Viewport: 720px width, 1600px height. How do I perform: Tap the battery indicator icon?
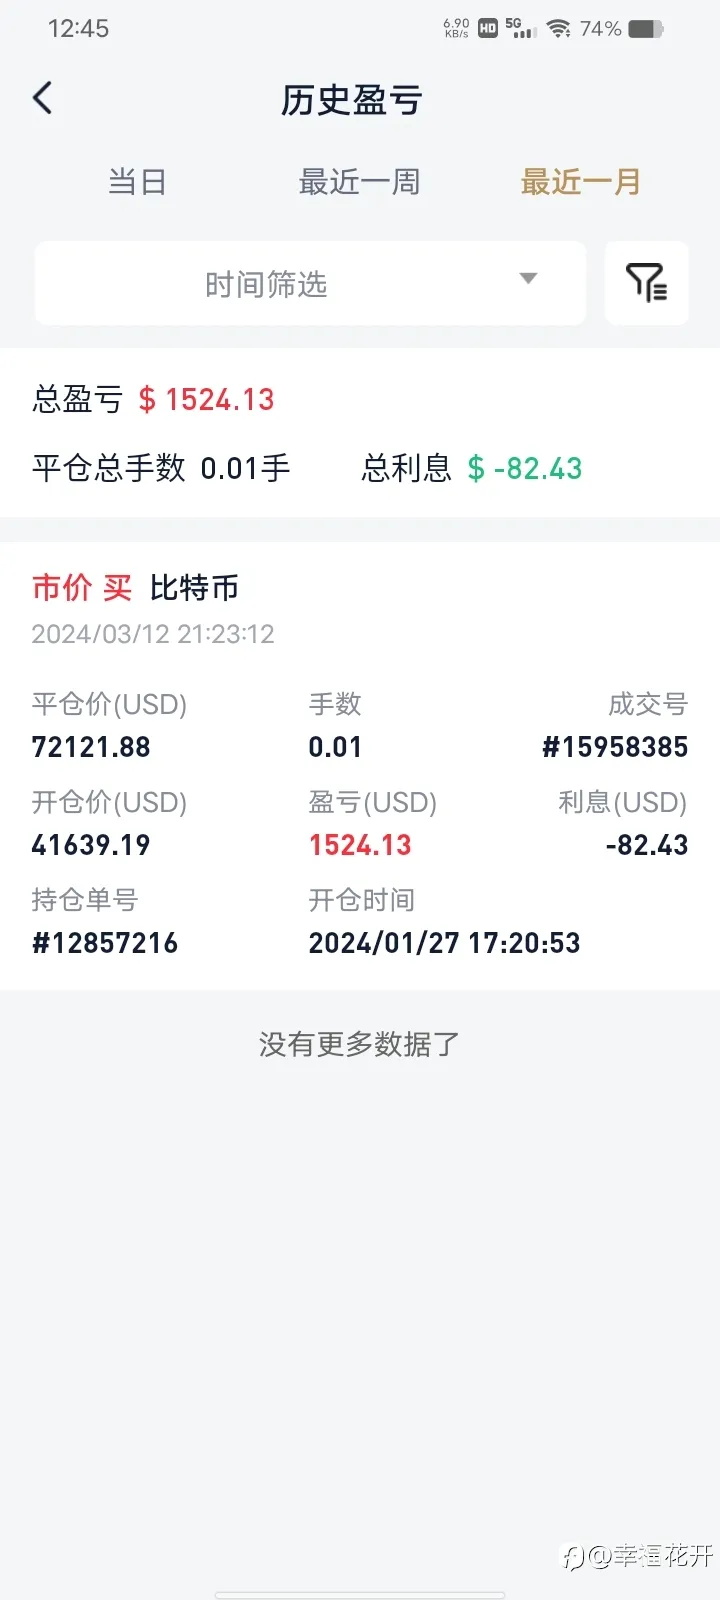pos(645,29)
